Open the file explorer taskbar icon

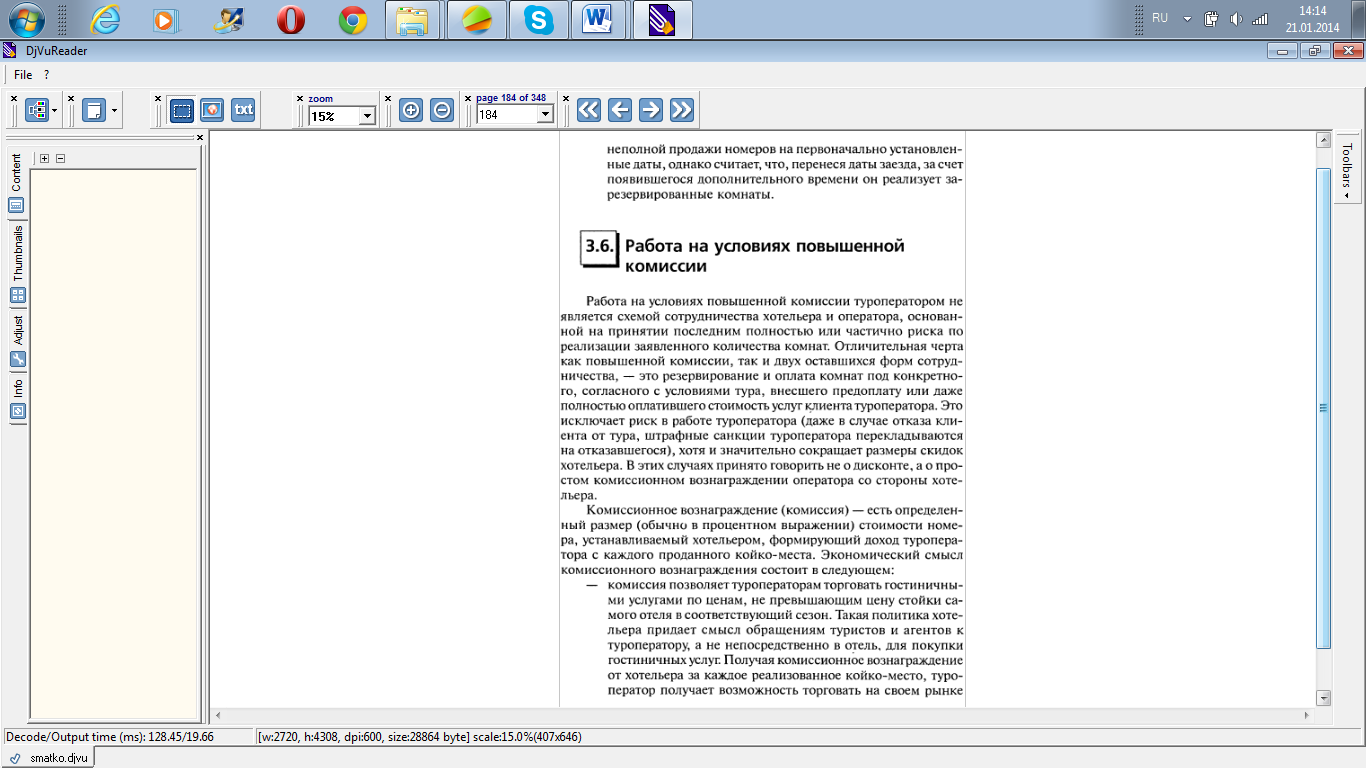click(413, 19)
